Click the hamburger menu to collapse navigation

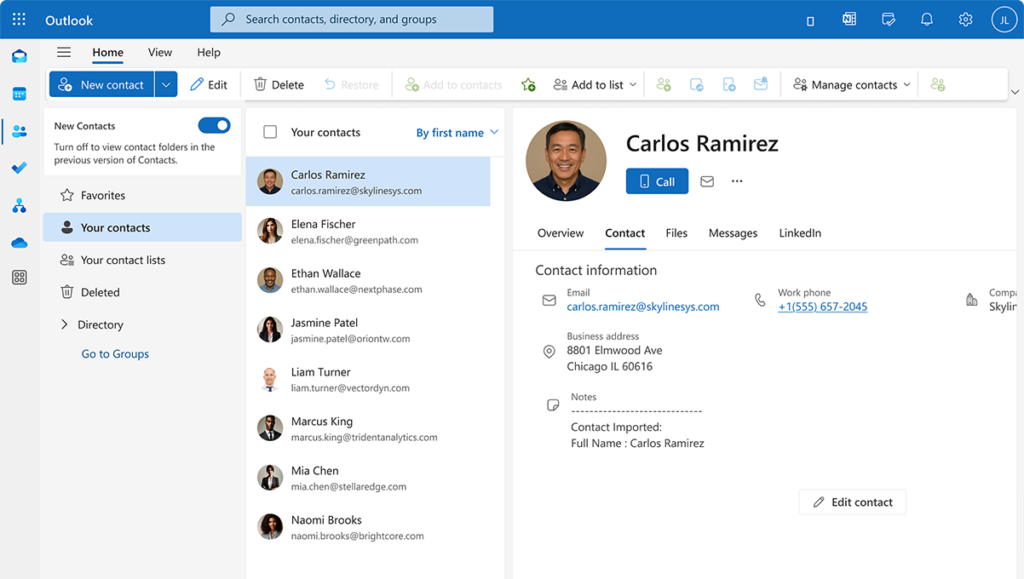[x=64, y=53]
